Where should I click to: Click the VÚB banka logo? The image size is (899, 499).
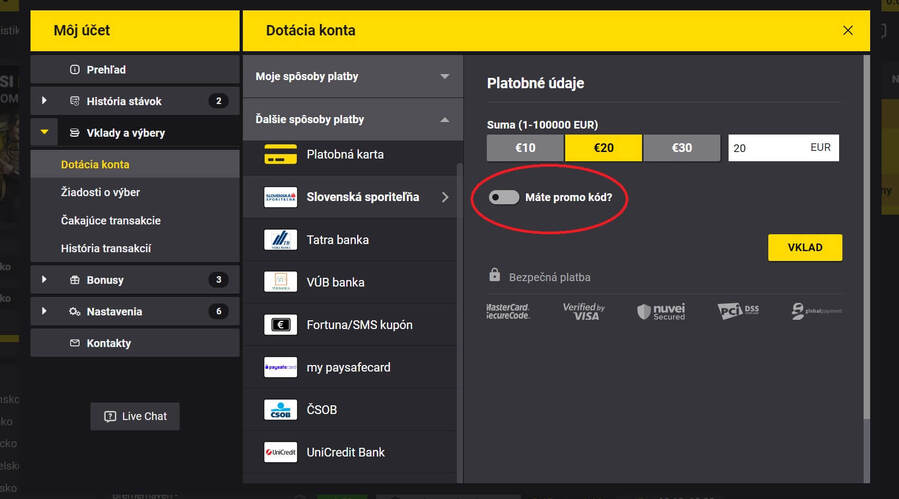pos(280,282)
